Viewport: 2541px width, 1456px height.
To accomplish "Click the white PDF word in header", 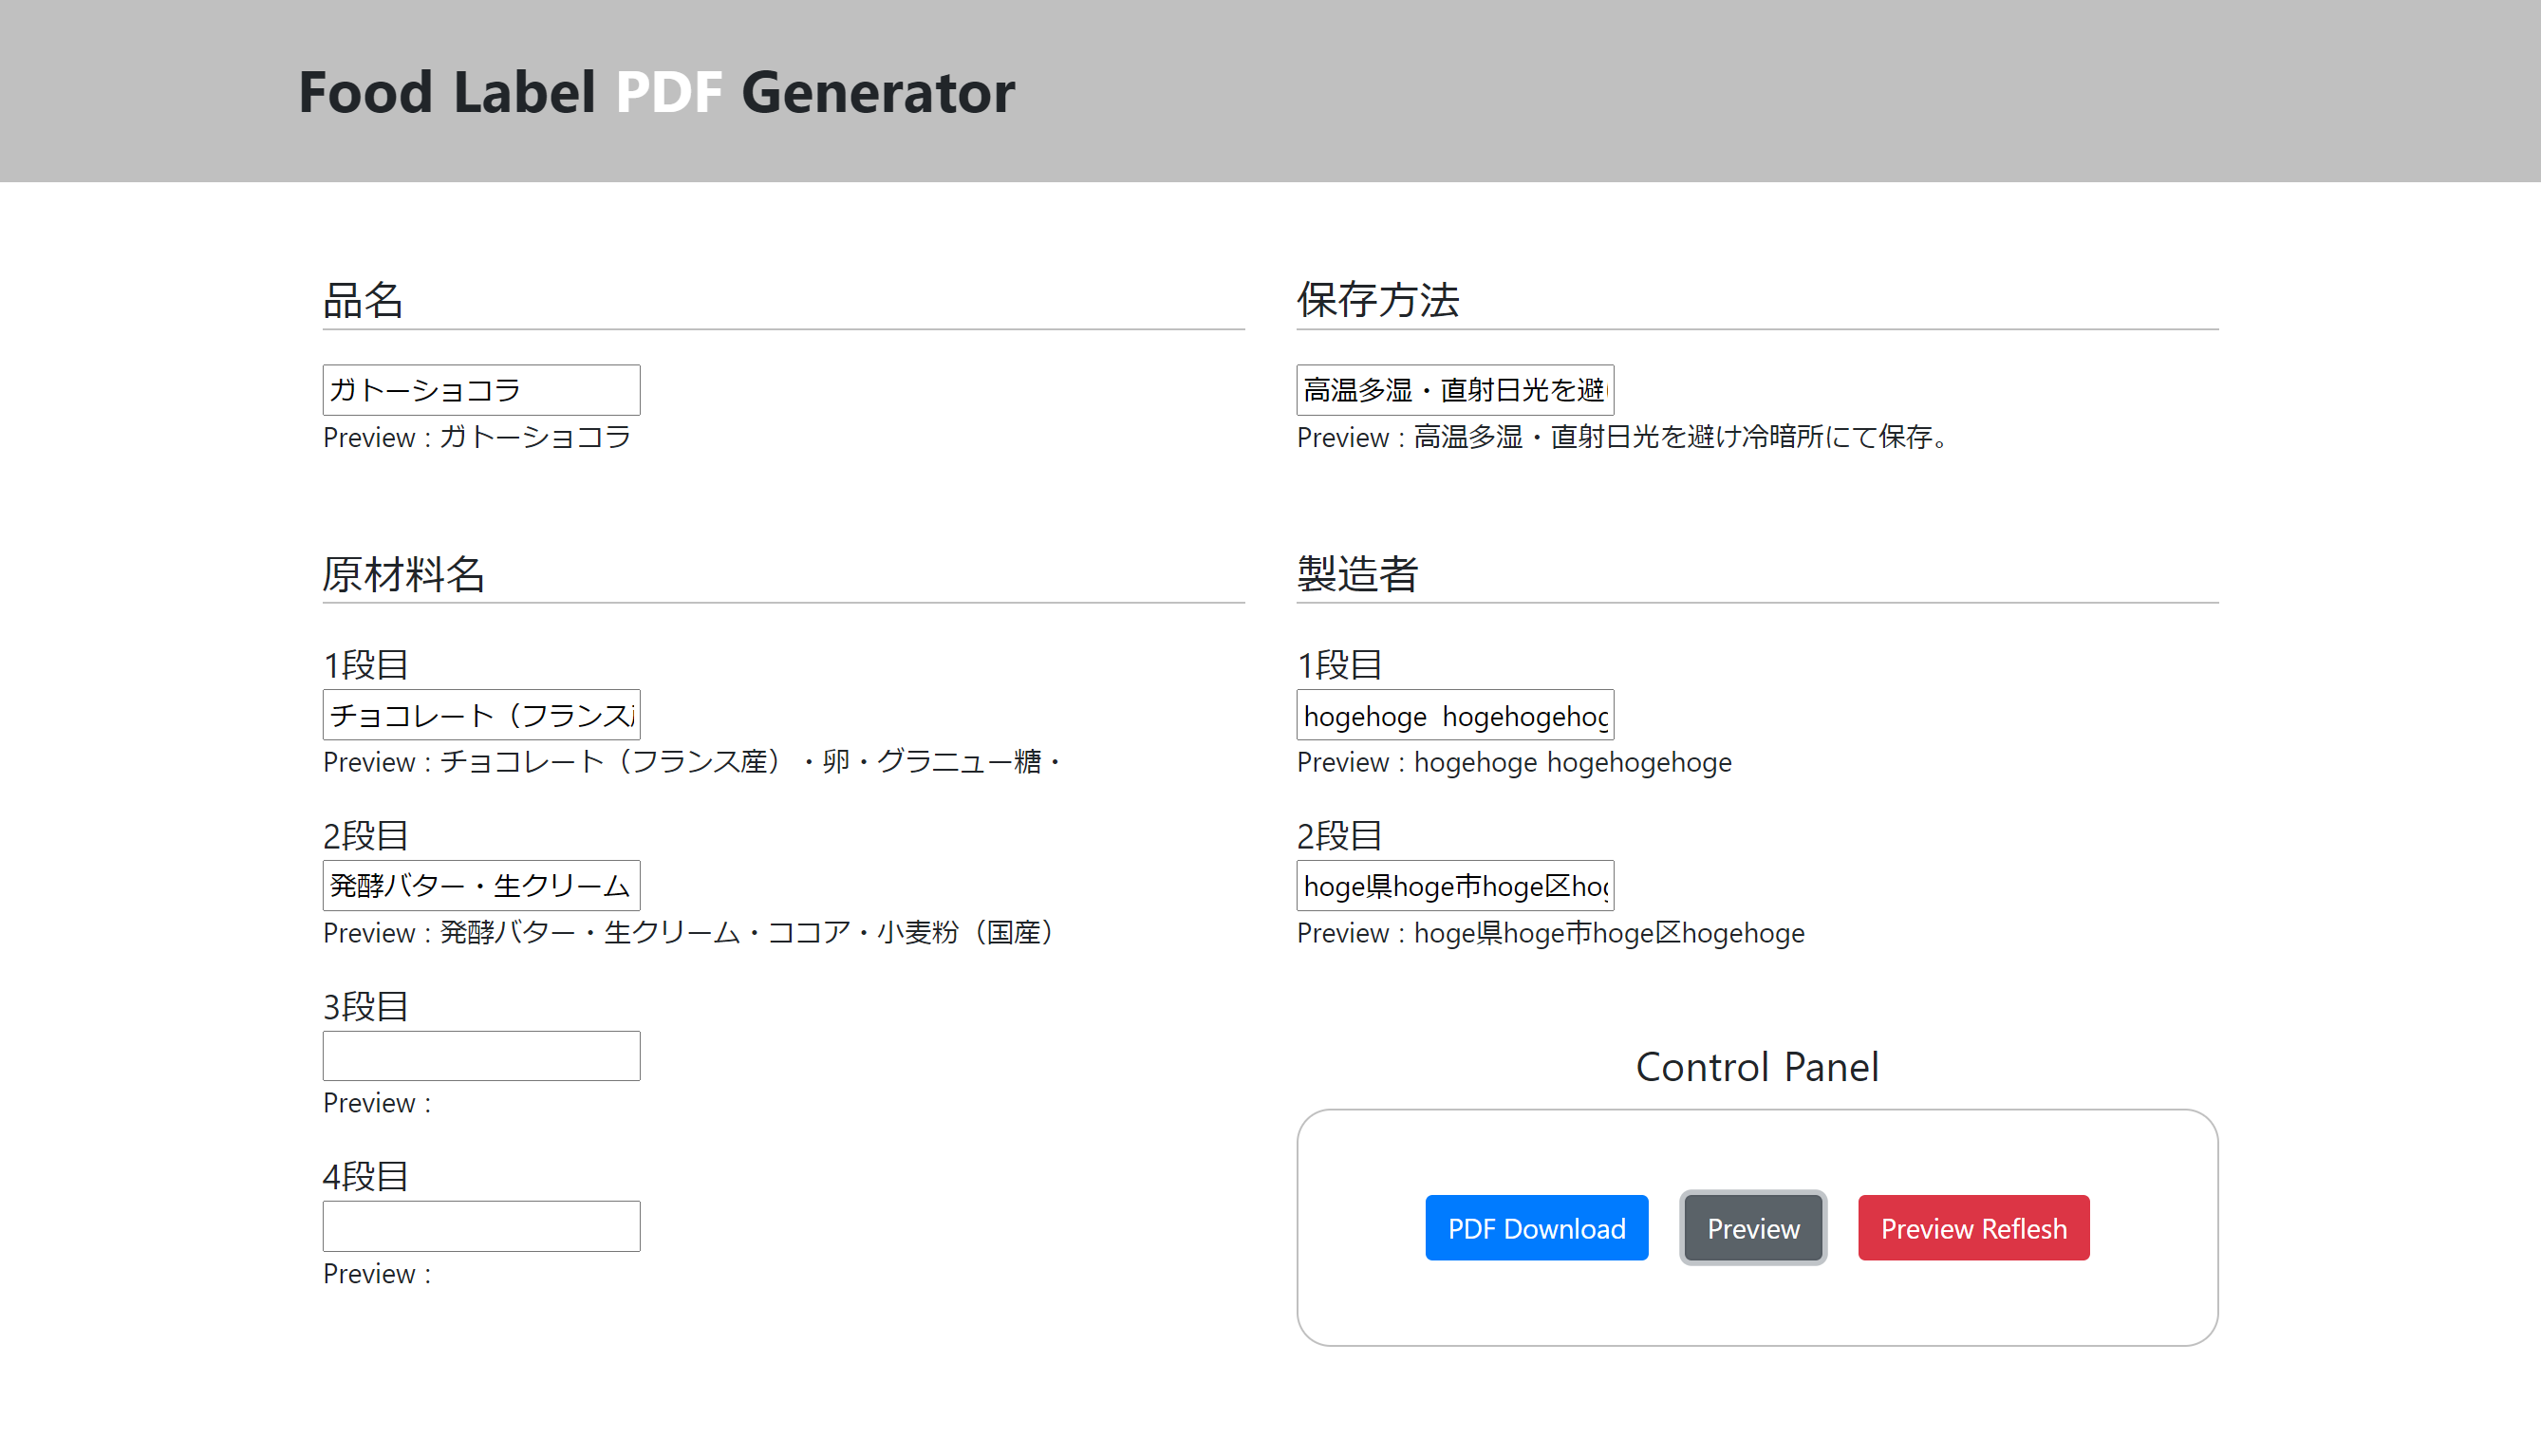I will coord(668,92).
